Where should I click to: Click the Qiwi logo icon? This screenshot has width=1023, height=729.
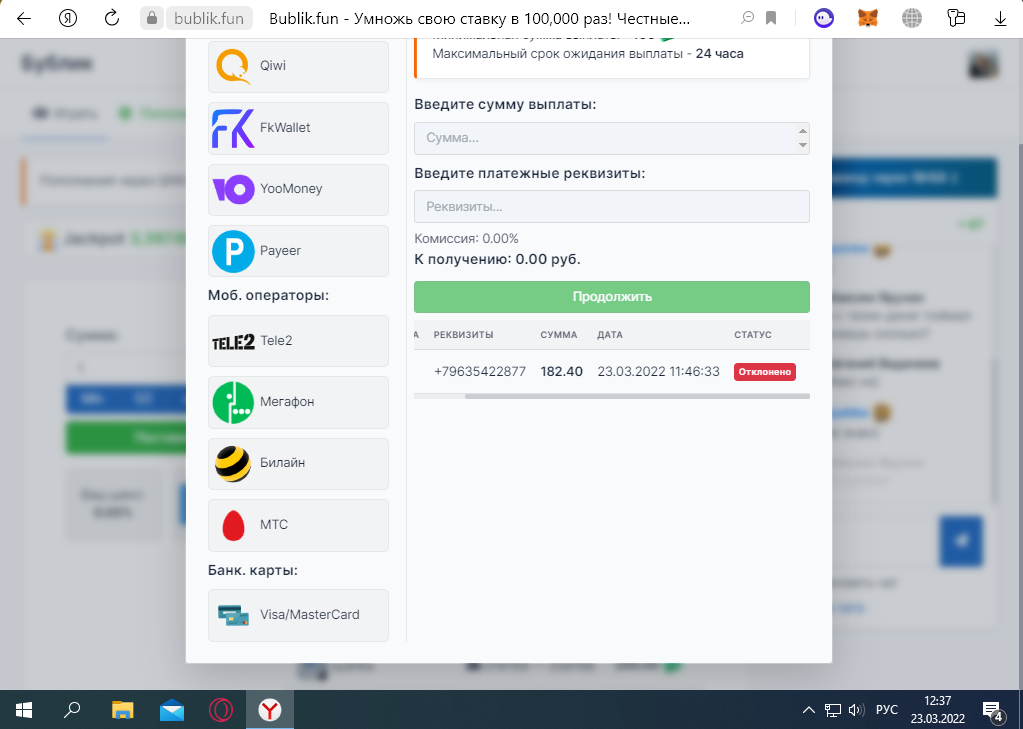pyautogui.click(x=233, y=67)
